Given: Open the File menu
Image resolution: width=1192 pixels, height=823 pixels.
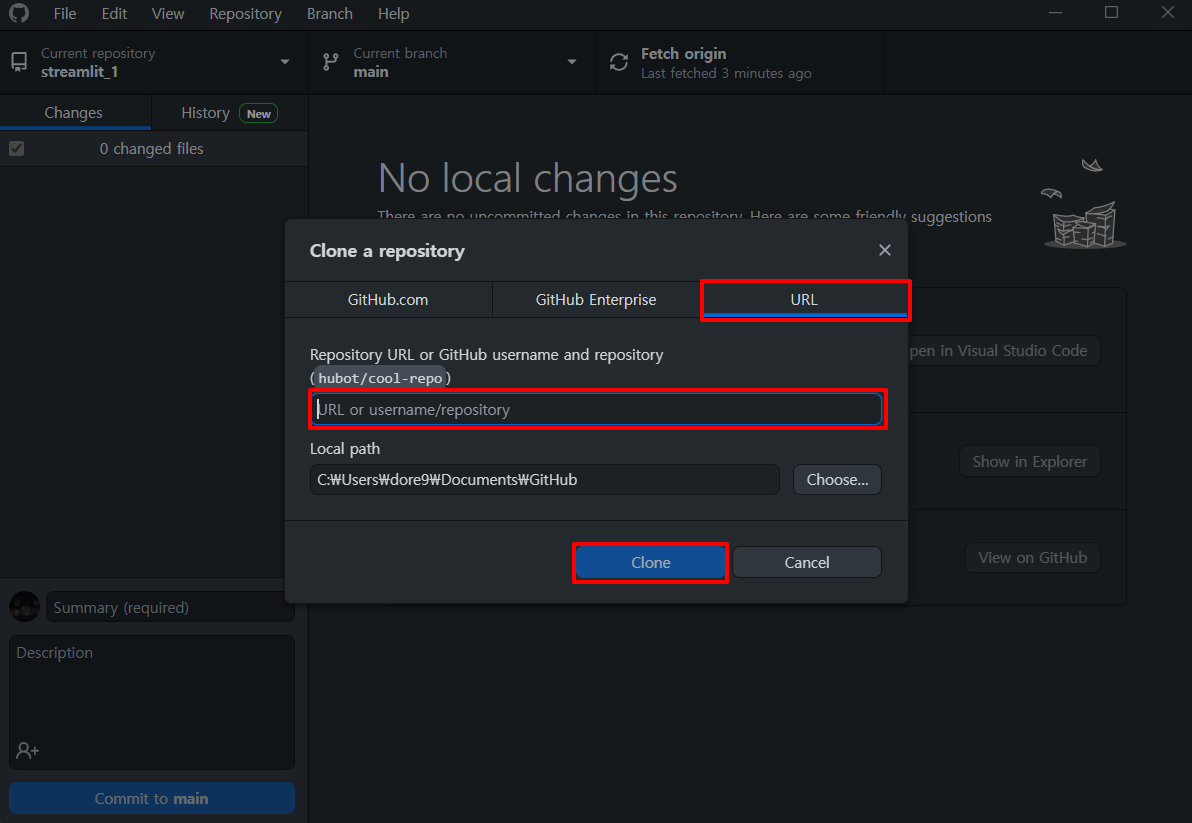Looking at the screenshot, I should coord(65,14).
